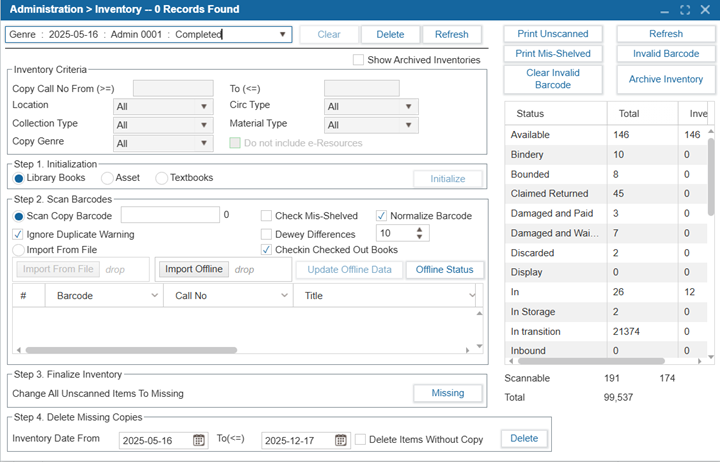Click the status table horizontal scrollbar

click(591, 361)
